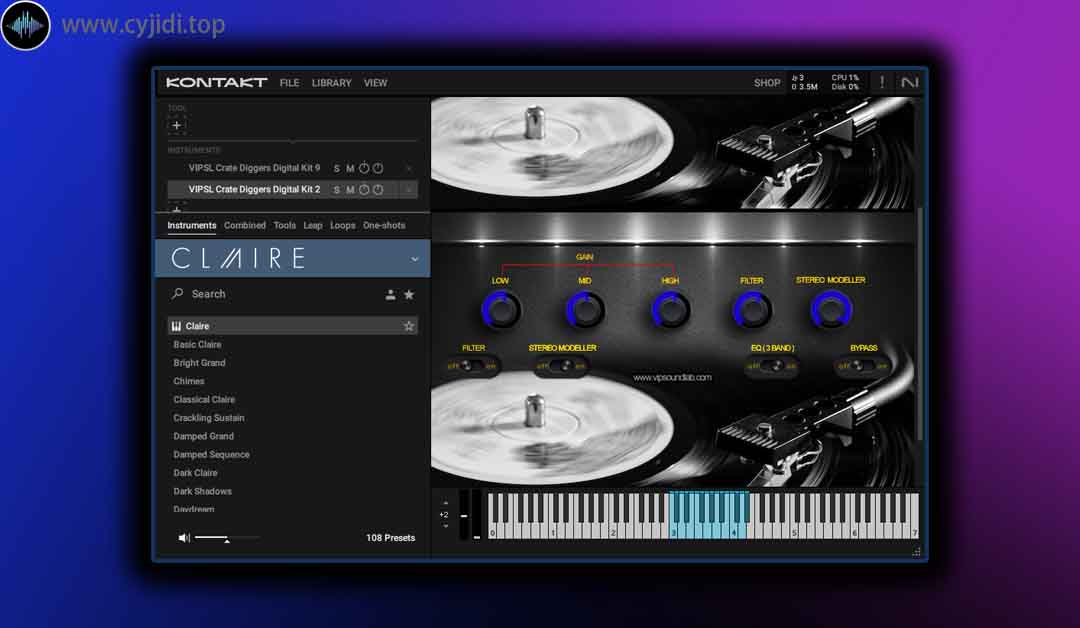
Task: Click the piano icon beside Claire
Action: (176, 326)
